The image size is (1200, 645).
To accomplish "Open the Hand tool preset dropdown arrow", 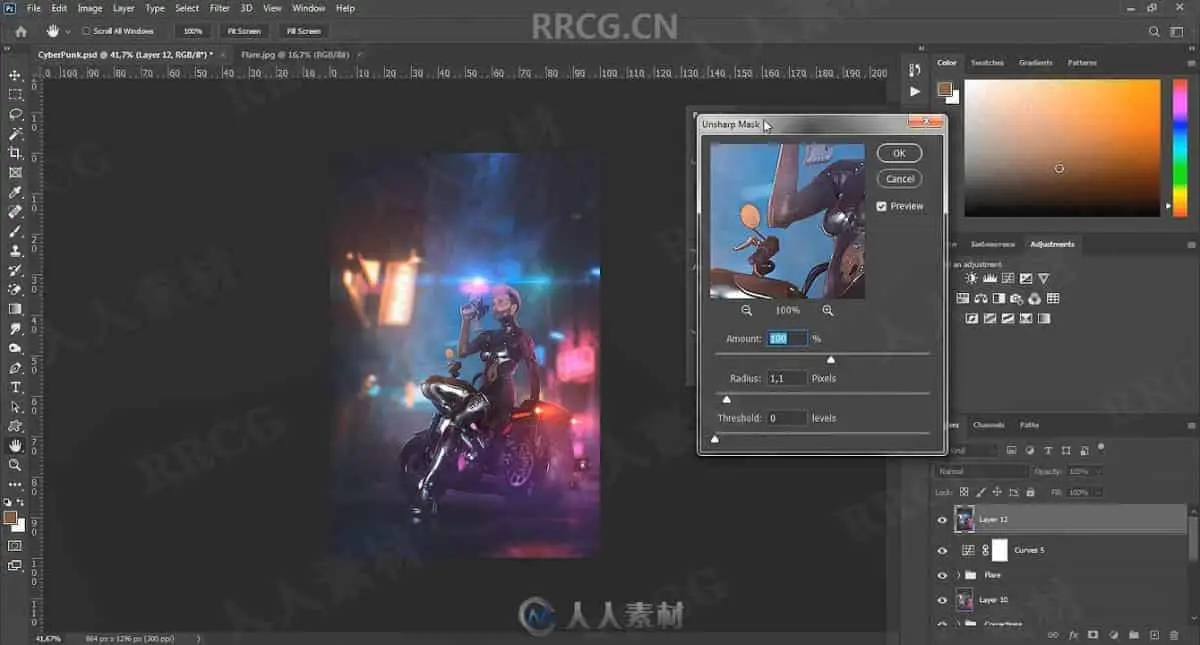I will coord(67,31).
